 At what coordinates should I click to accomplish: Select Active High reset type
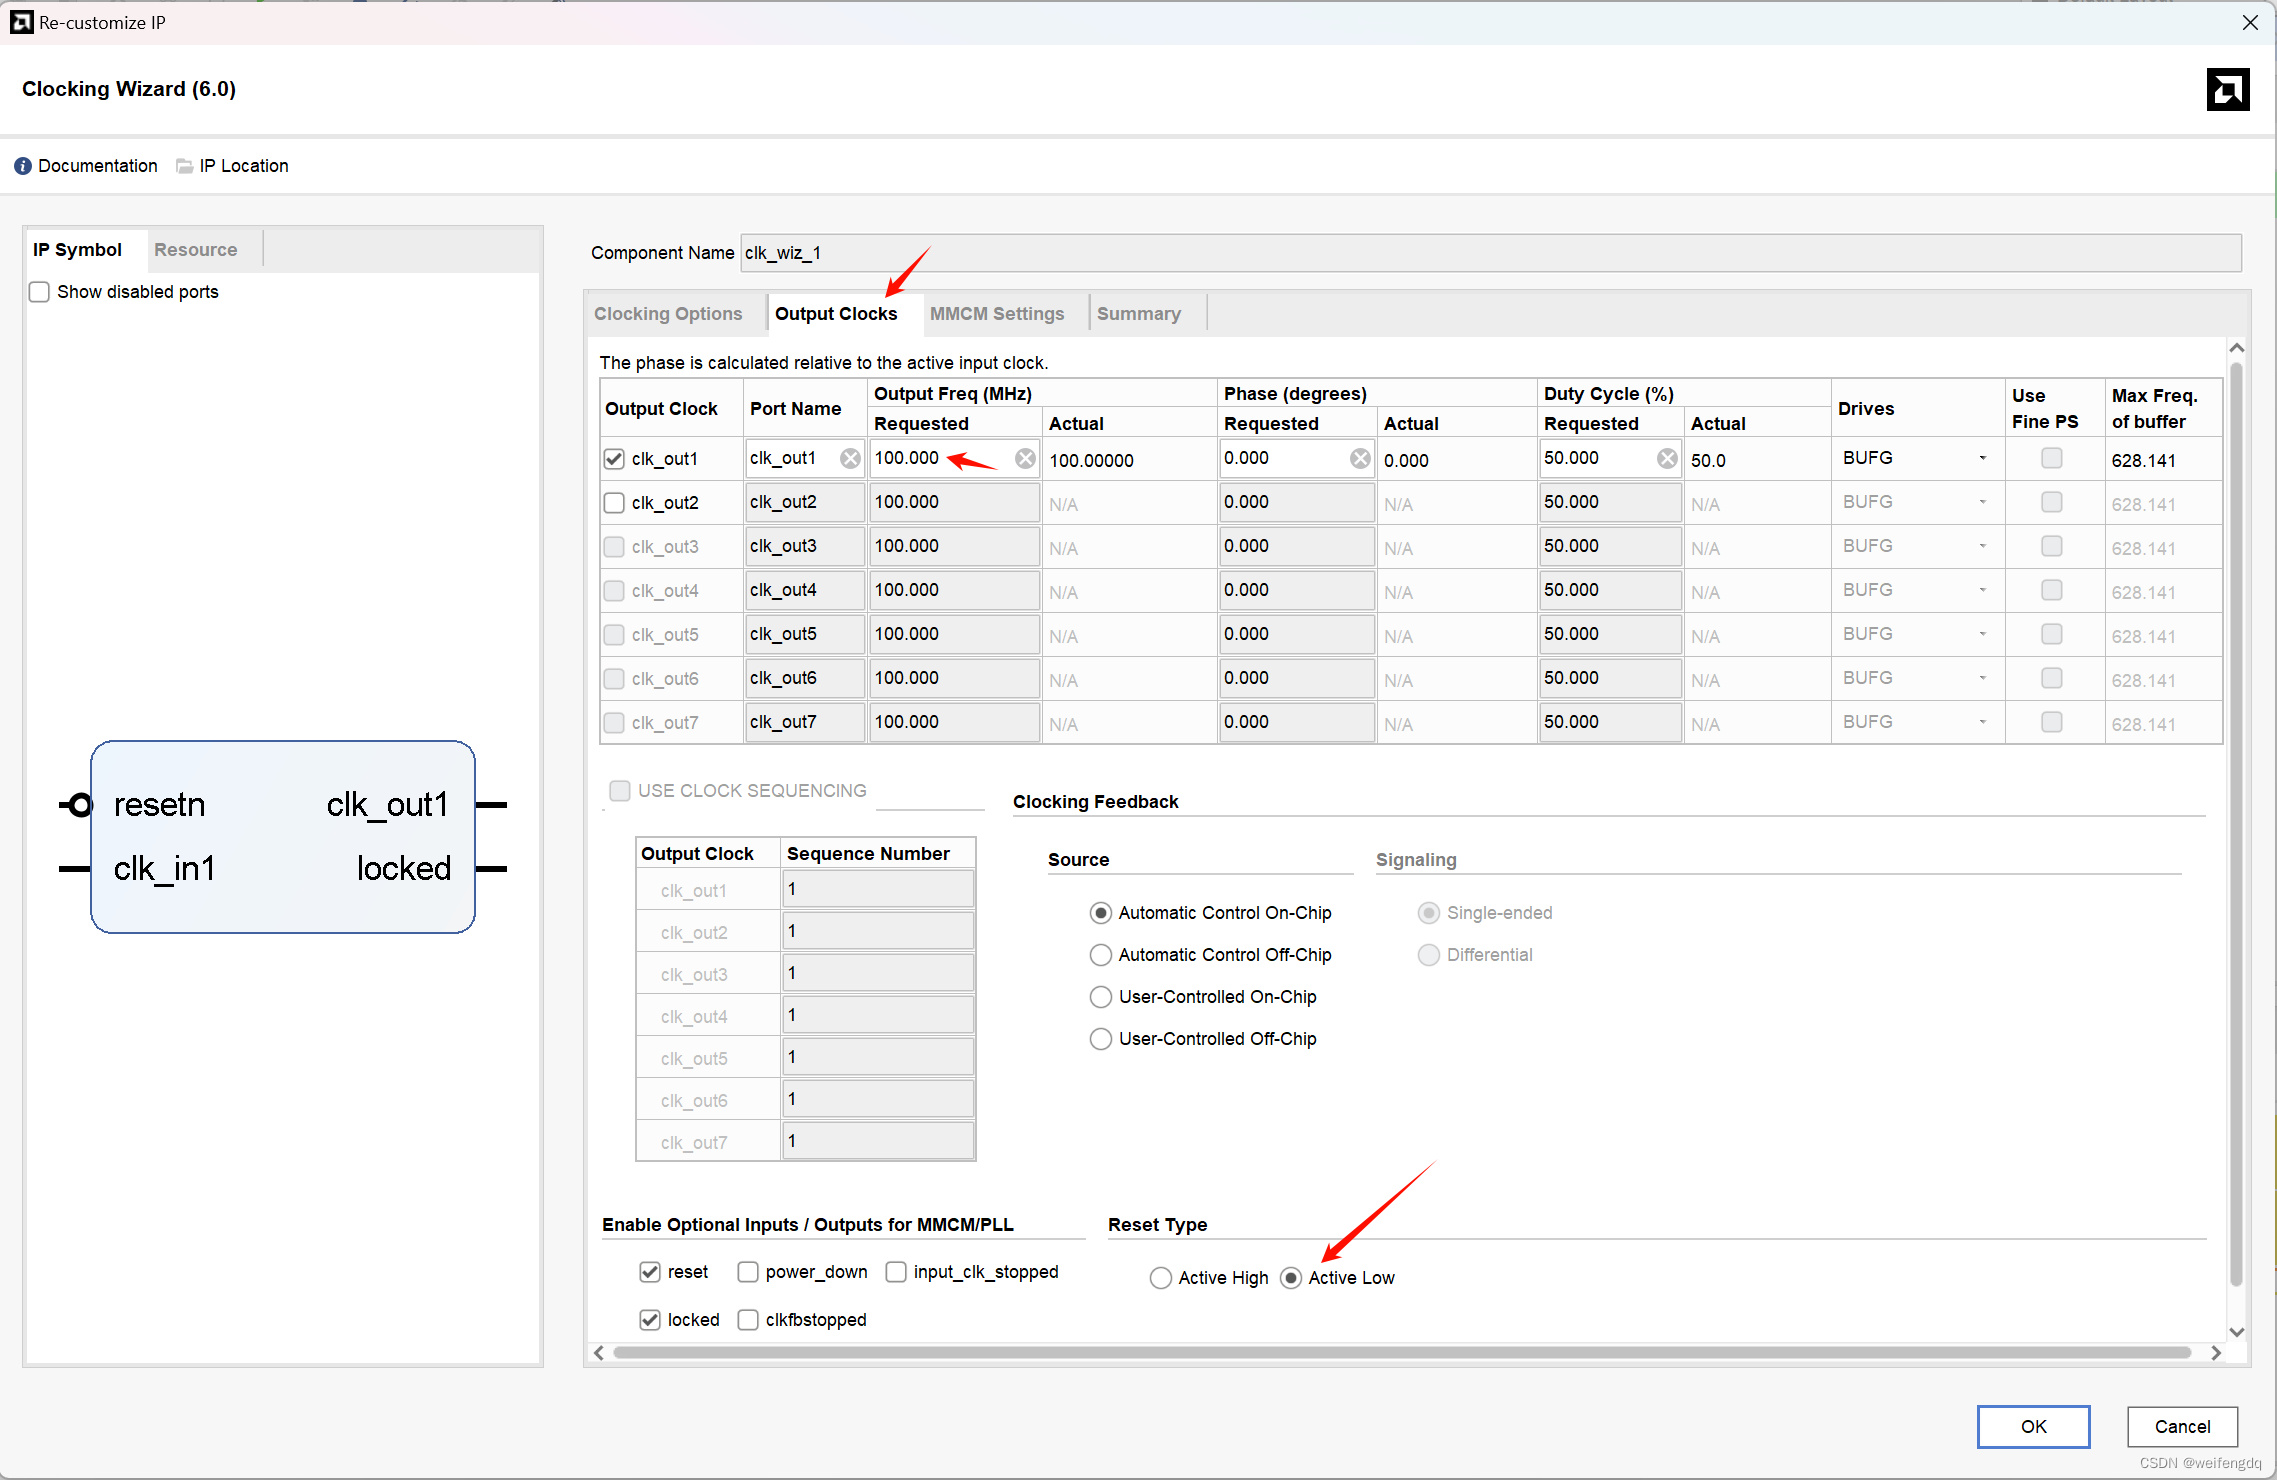point(1161,1278)
